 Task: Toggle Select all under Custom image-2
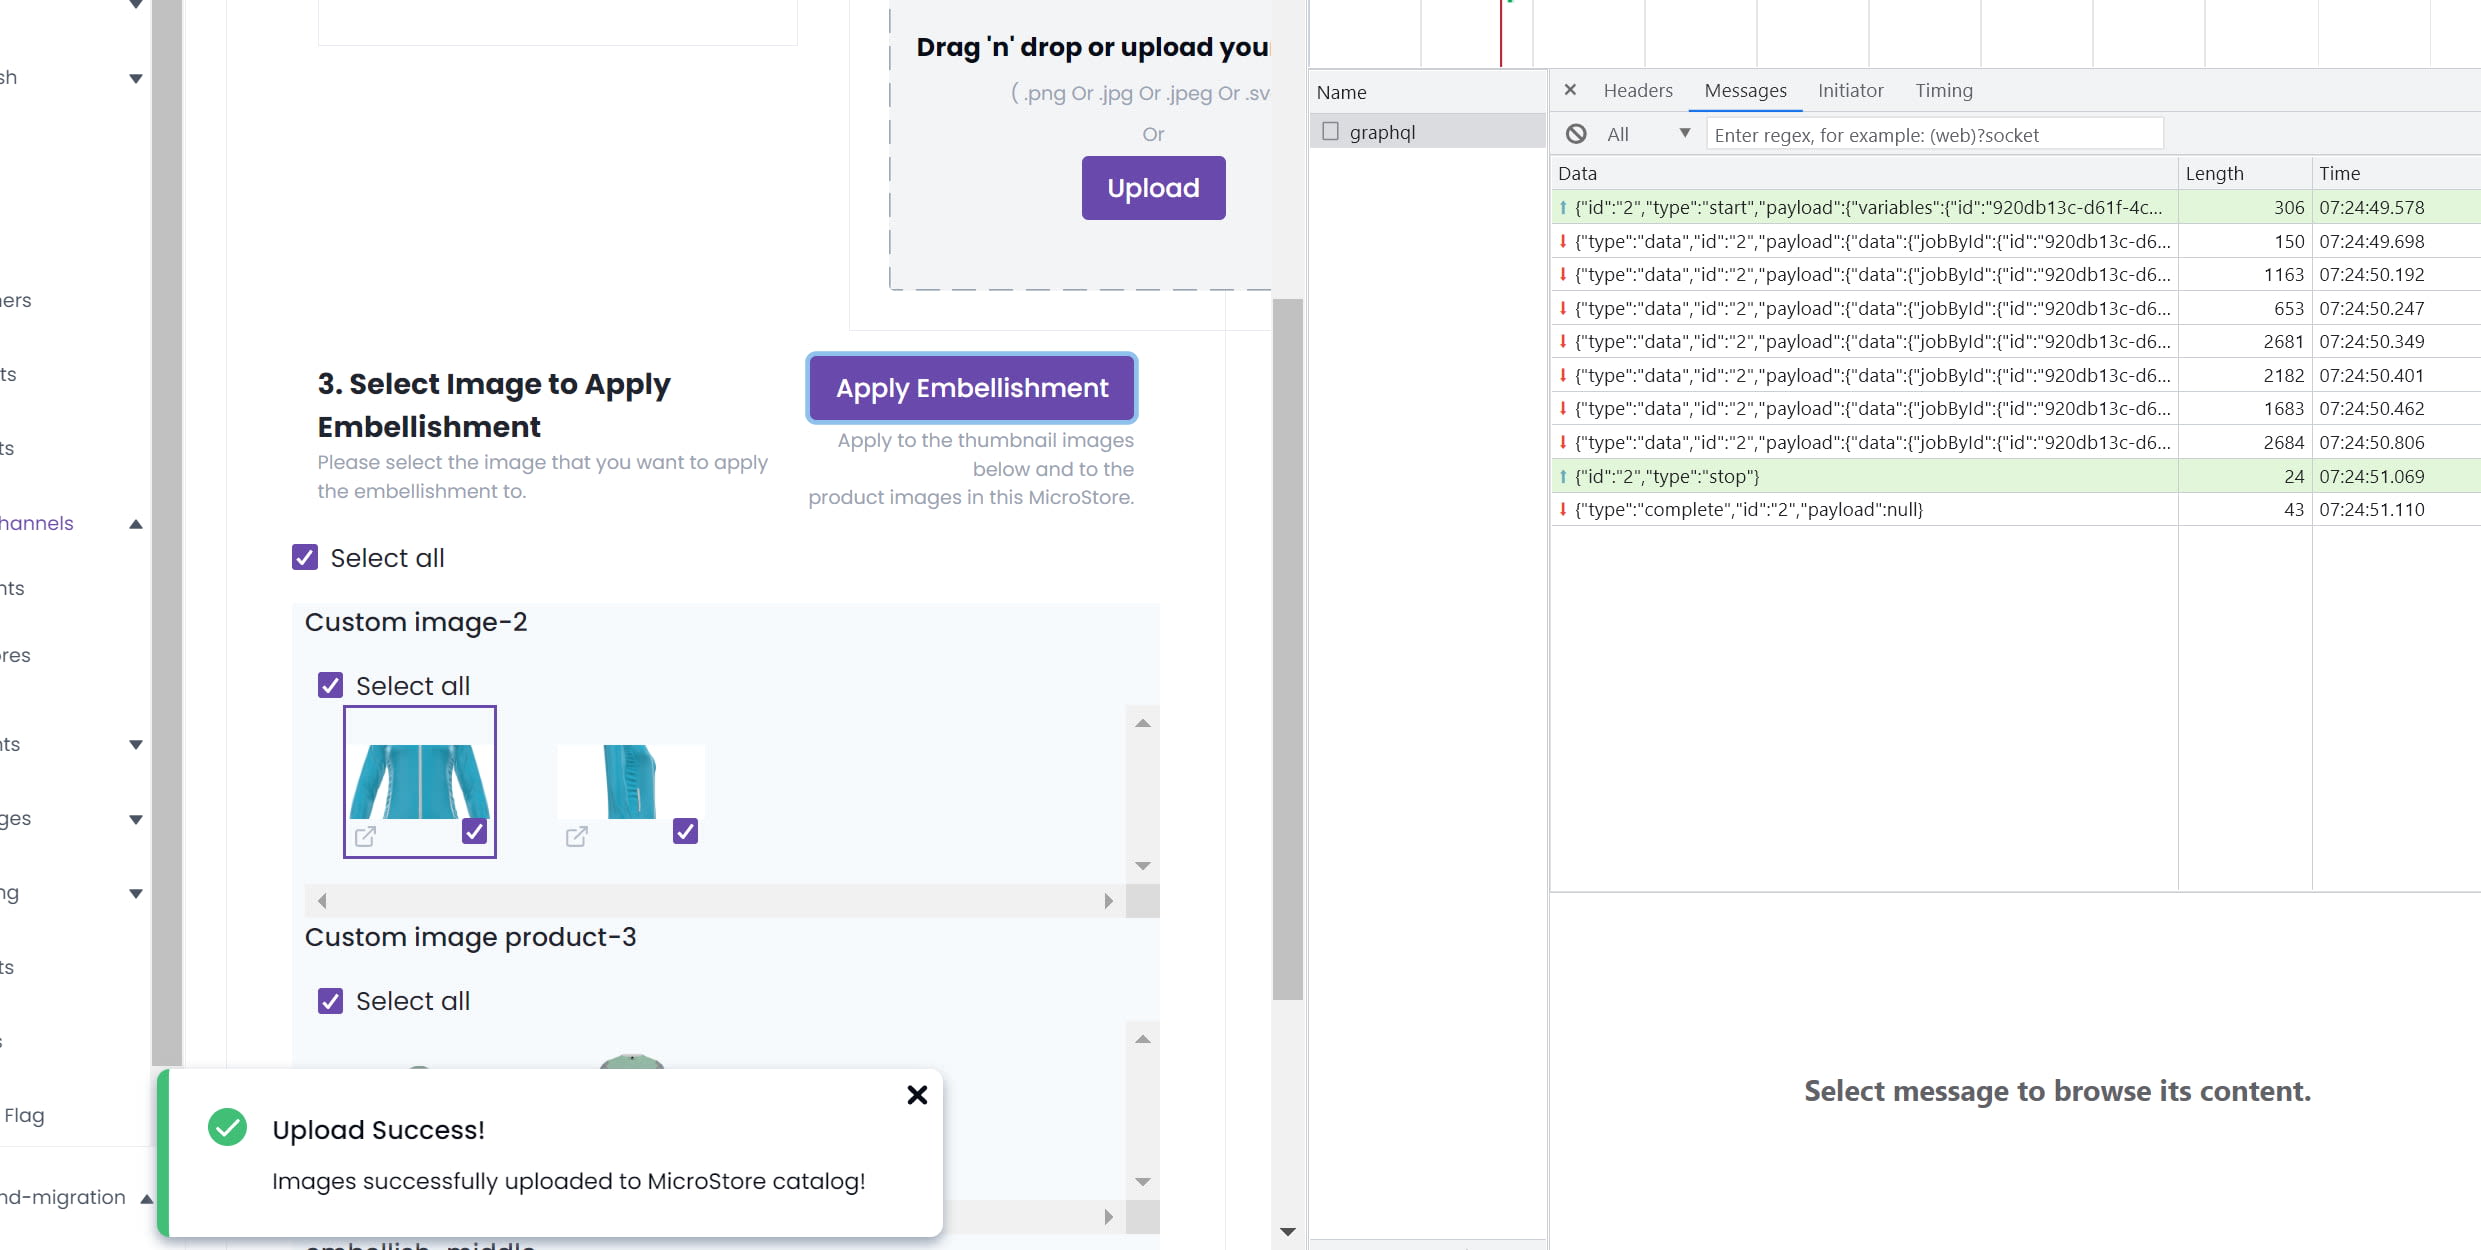pyautogui.click(x=330, y=685)
